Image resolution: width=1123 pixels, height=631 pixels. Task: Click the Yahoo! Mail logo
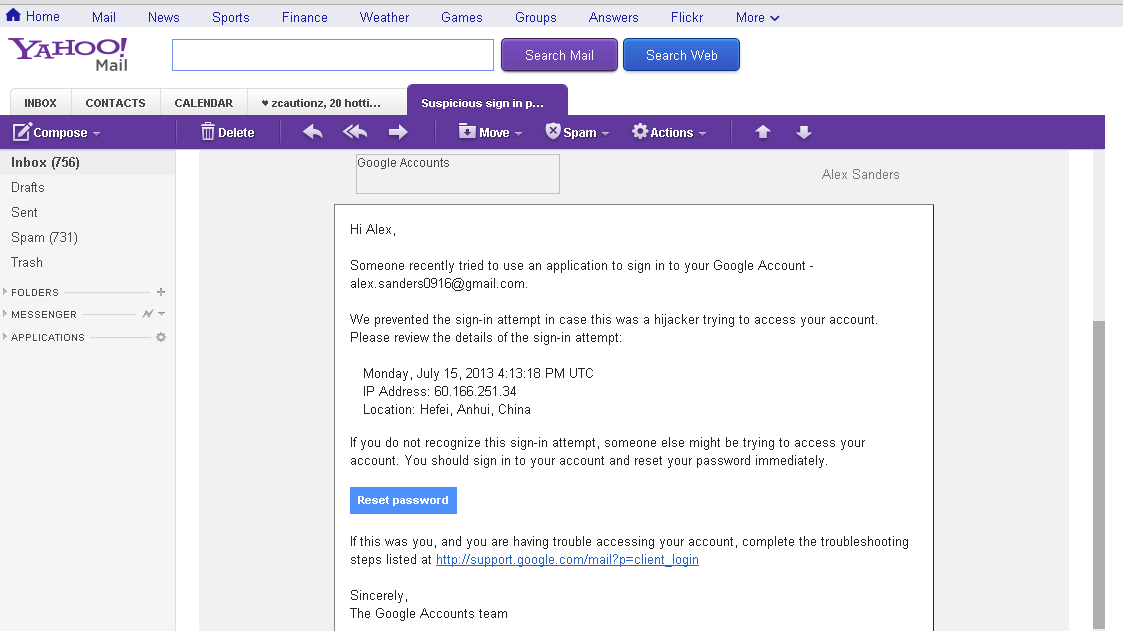click(68, 55)
